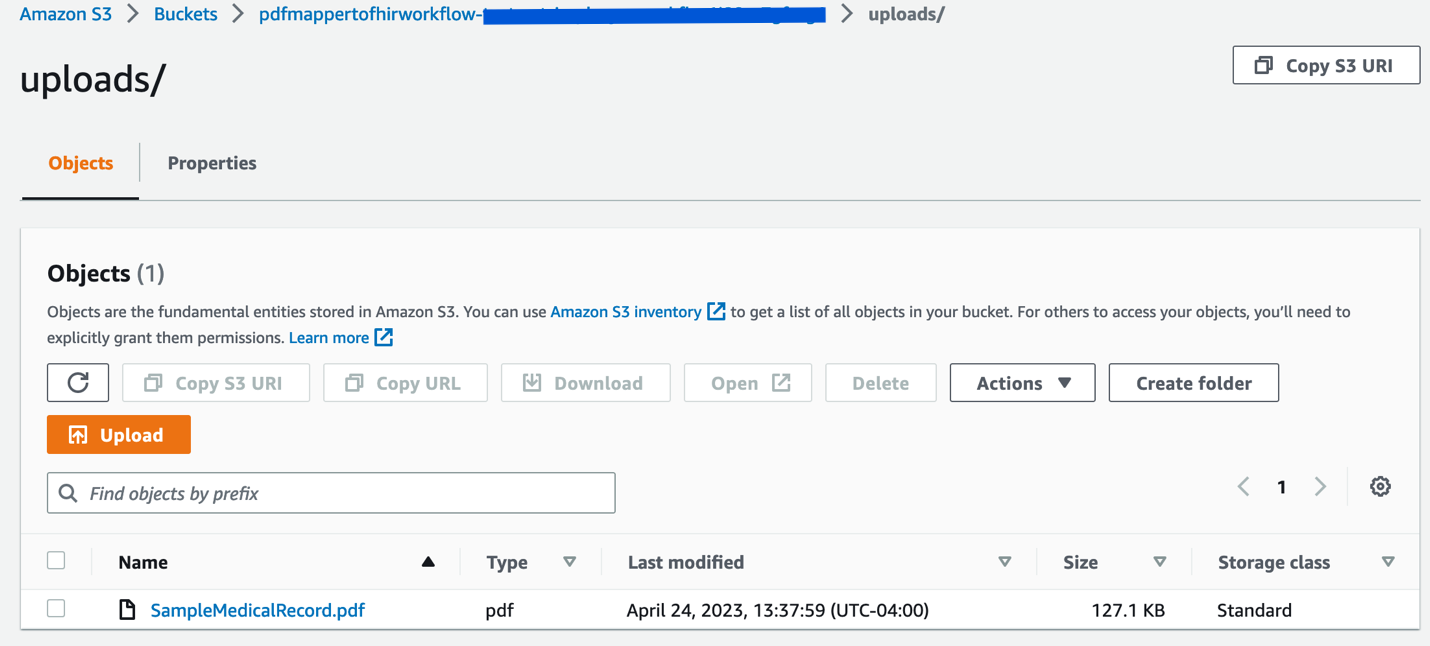This screenshot has width=1430, height=646.
Task: Open the Actions dropdown menu
Action: [x=1022, y=383]
